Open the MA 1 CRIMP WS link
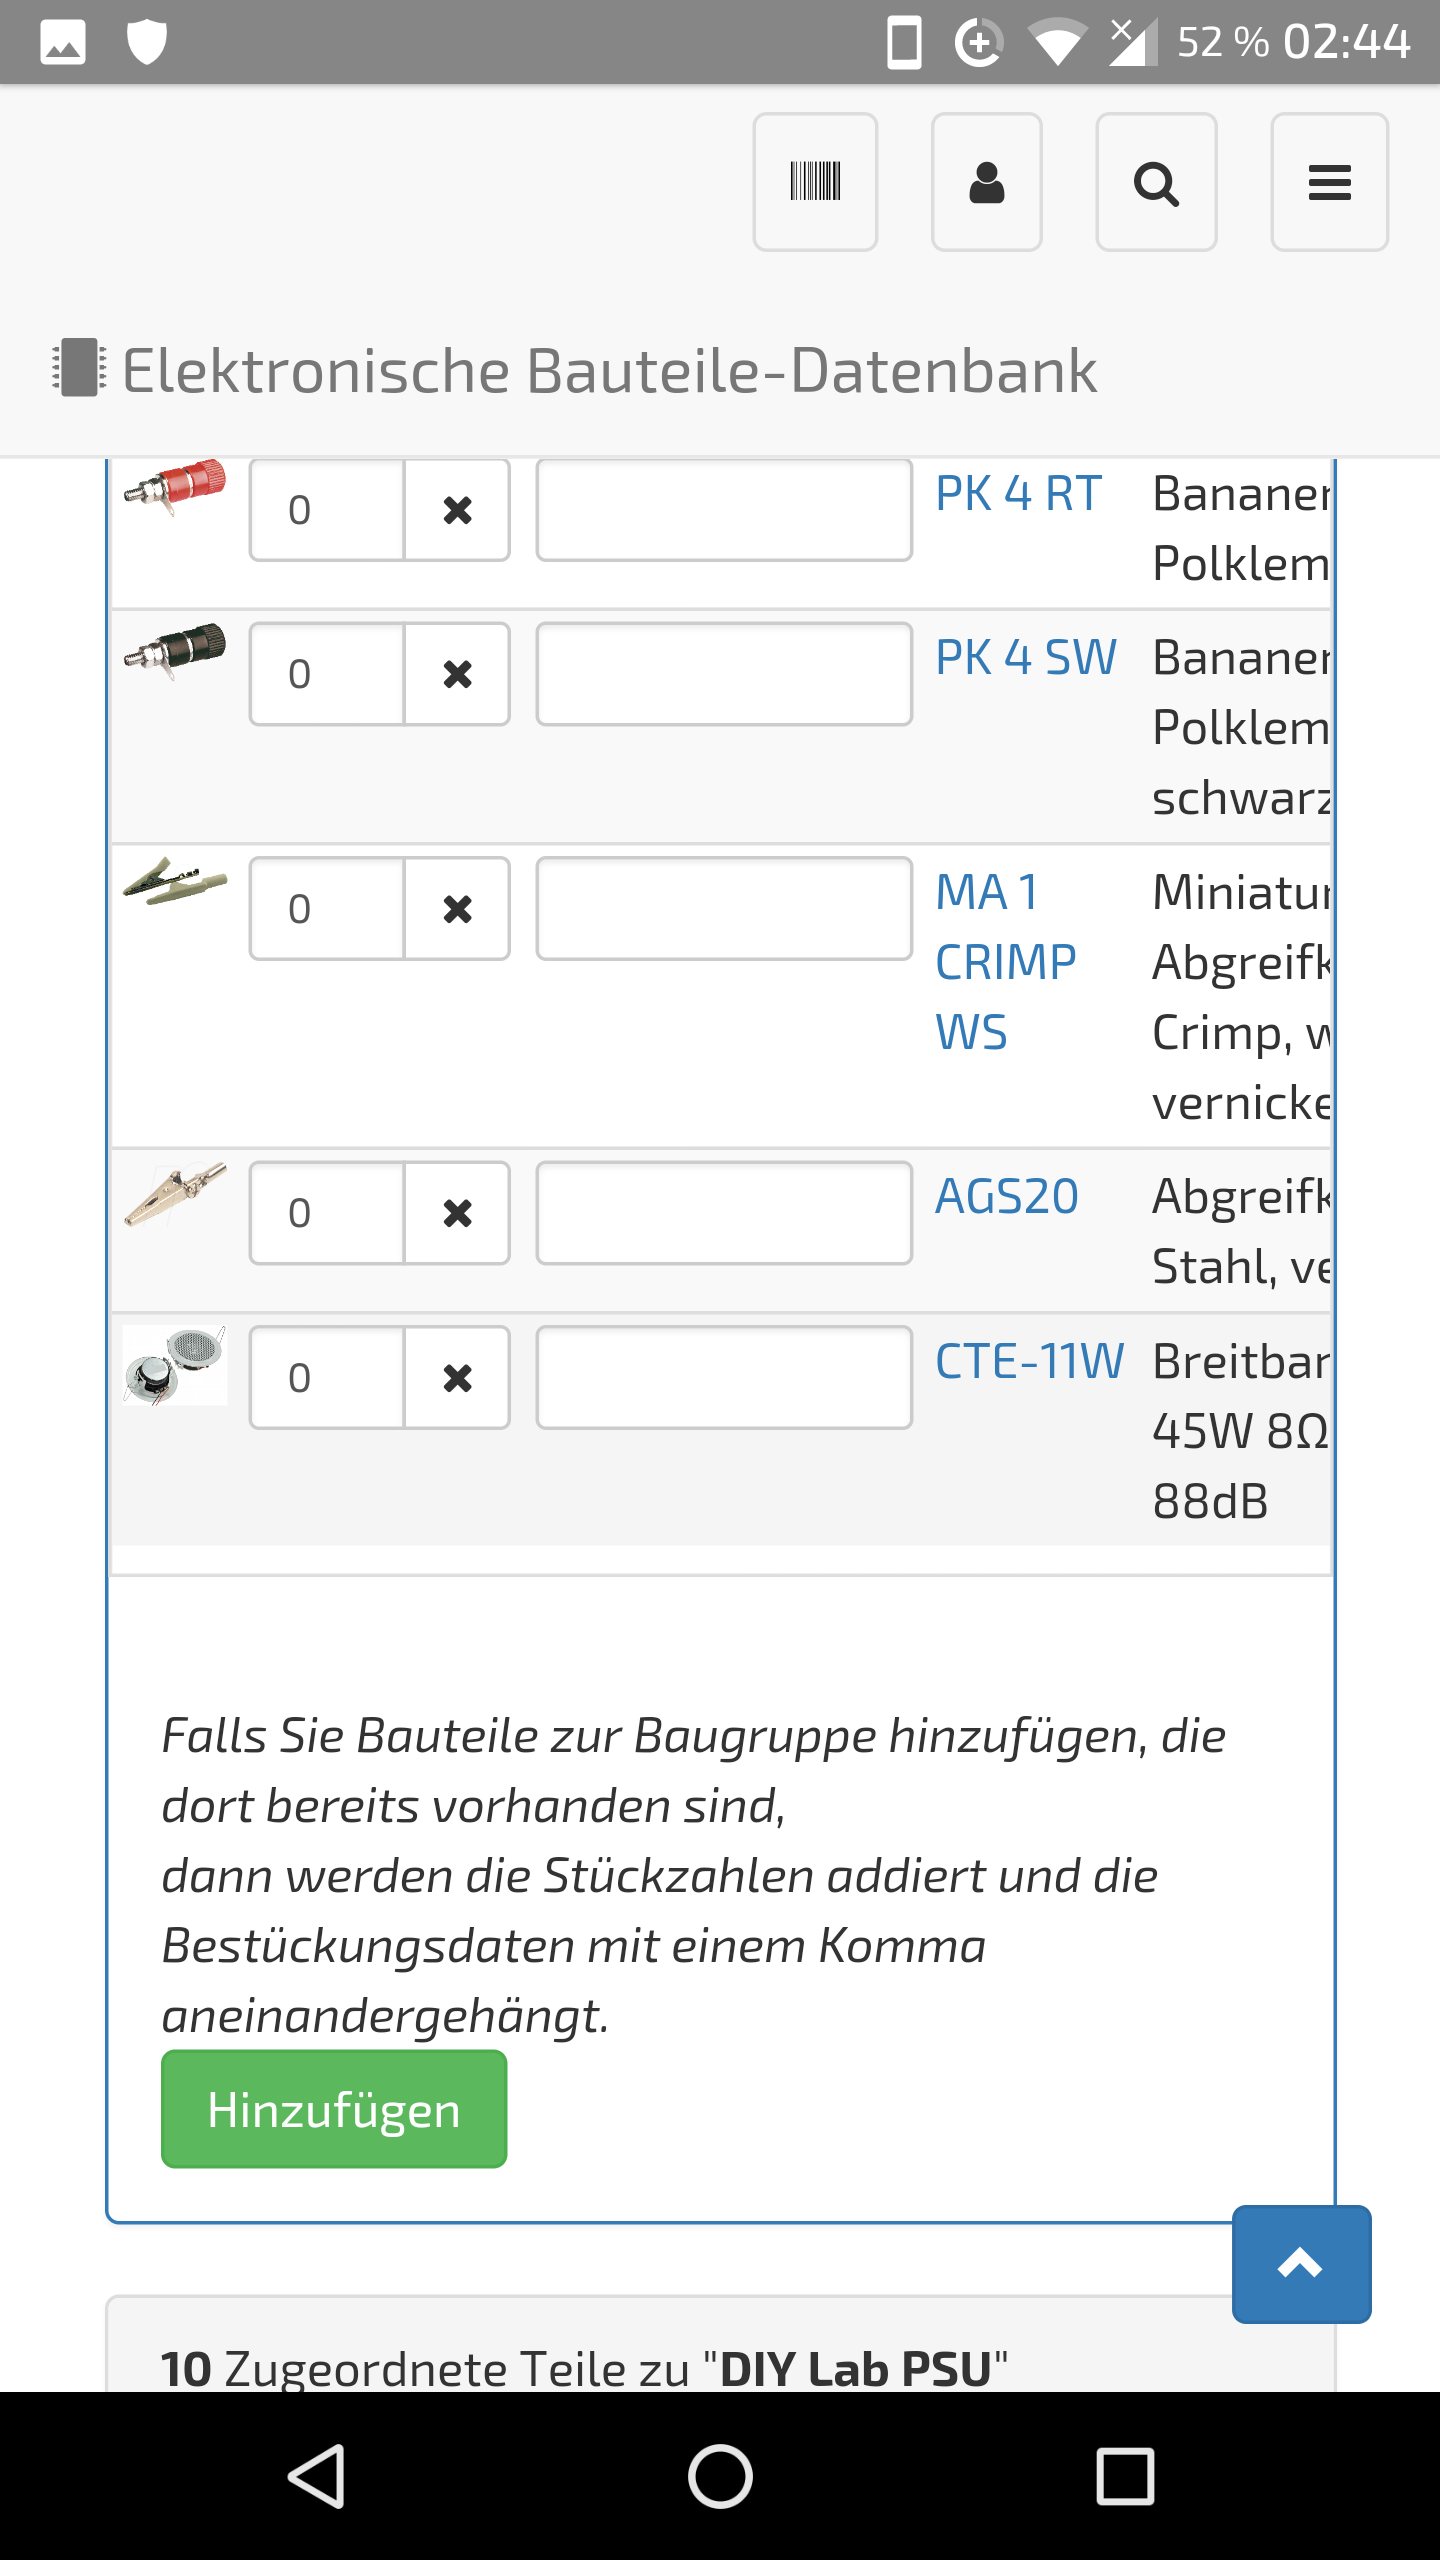Screen dimensions: 1440x2560 1005,962
